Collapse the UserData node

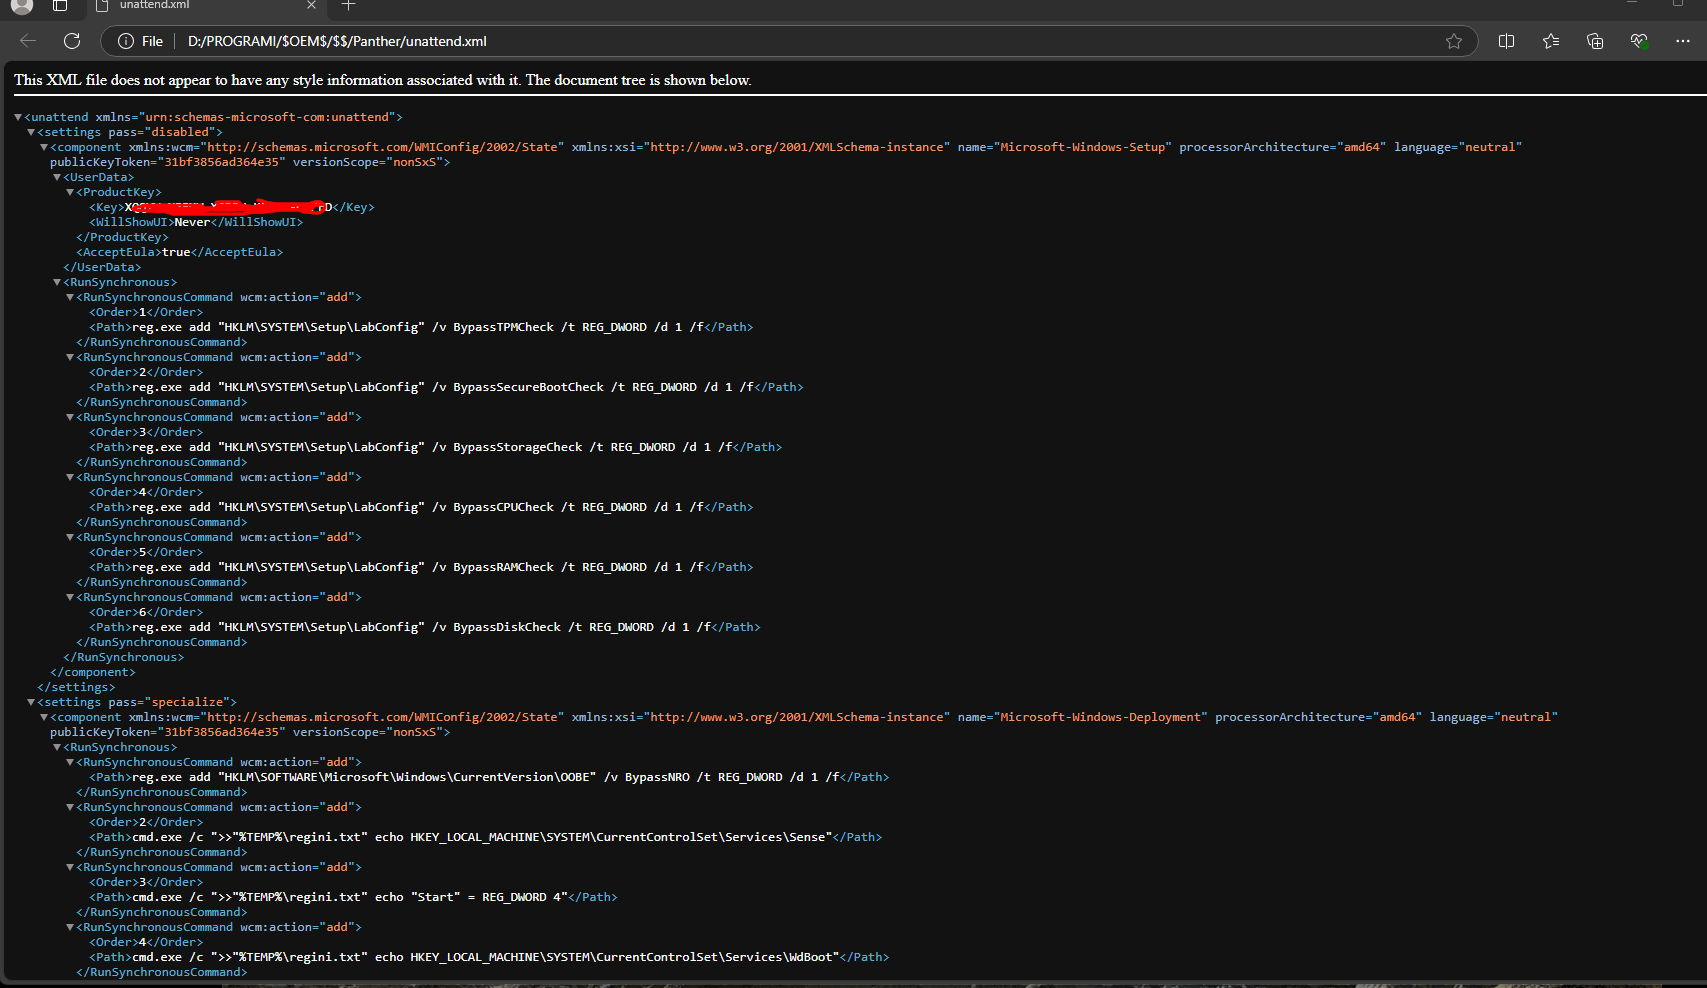click(57, 177)
